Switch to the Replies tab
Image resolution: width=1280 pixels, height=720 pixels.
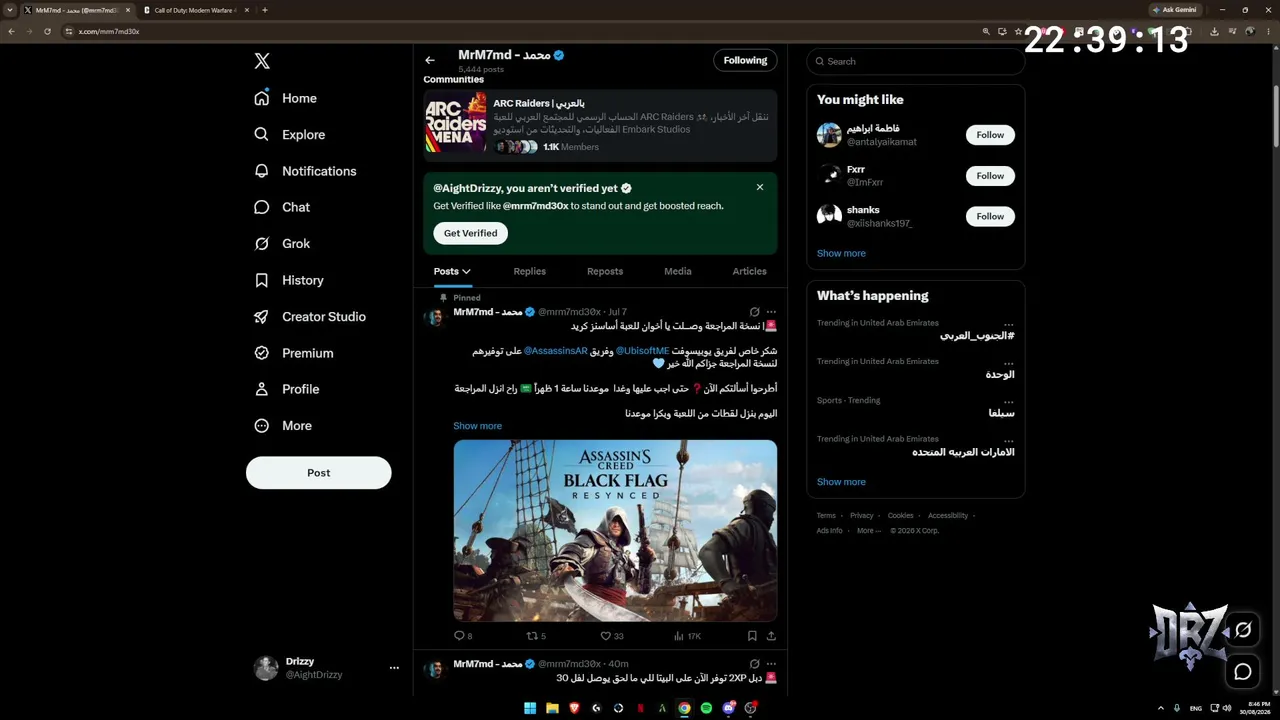tap(530, 271)
